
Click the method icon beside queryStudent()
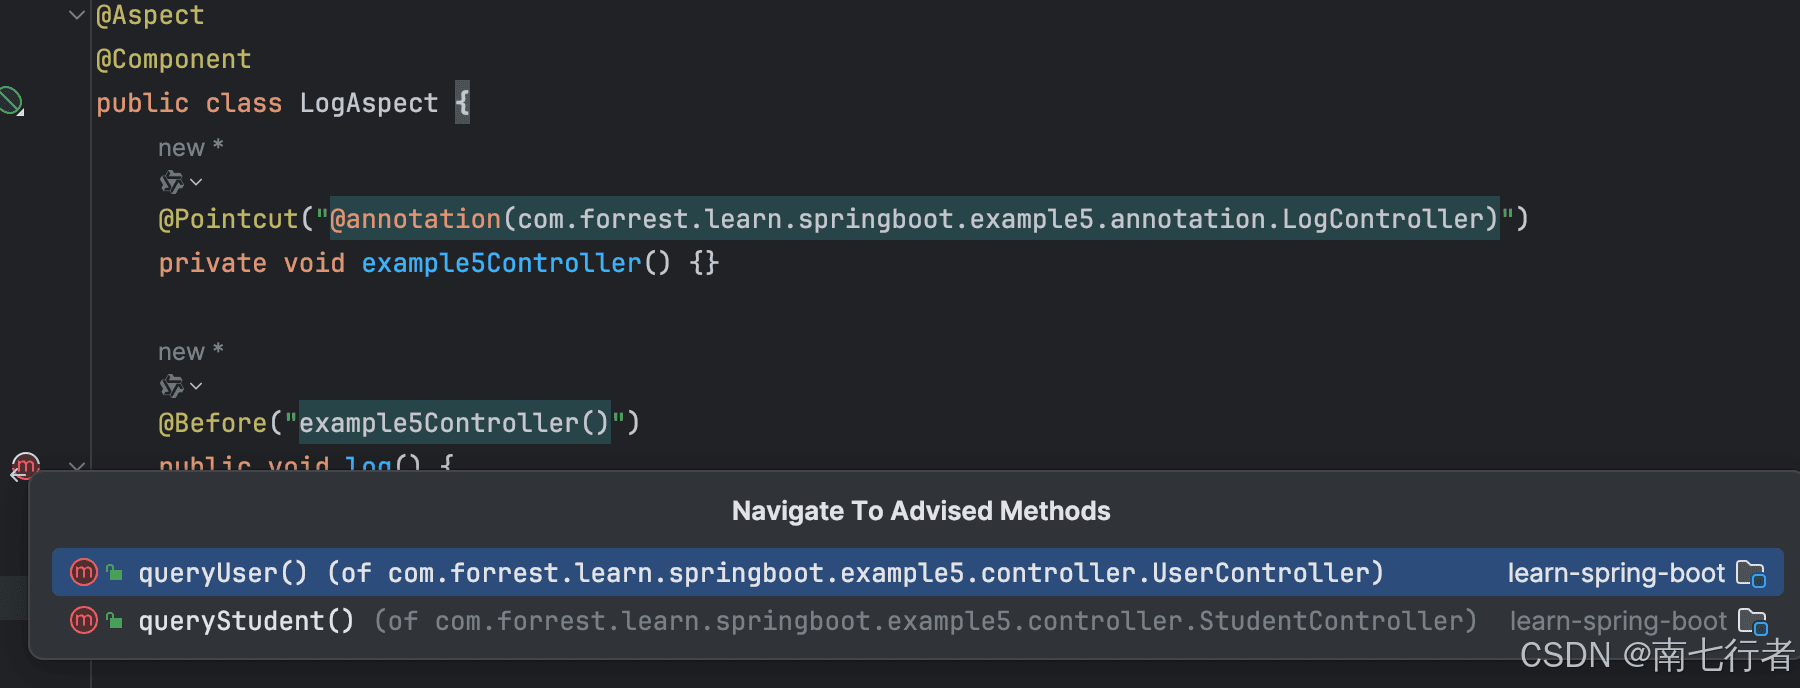84,621
